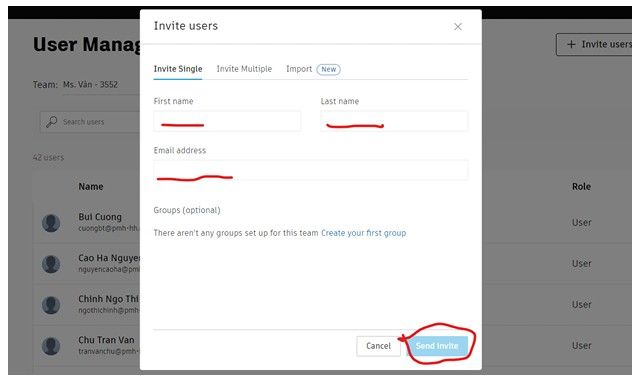Viewport: 641px width, 385px height.
Task: Click Invite users button in background page
Action: 595,45
